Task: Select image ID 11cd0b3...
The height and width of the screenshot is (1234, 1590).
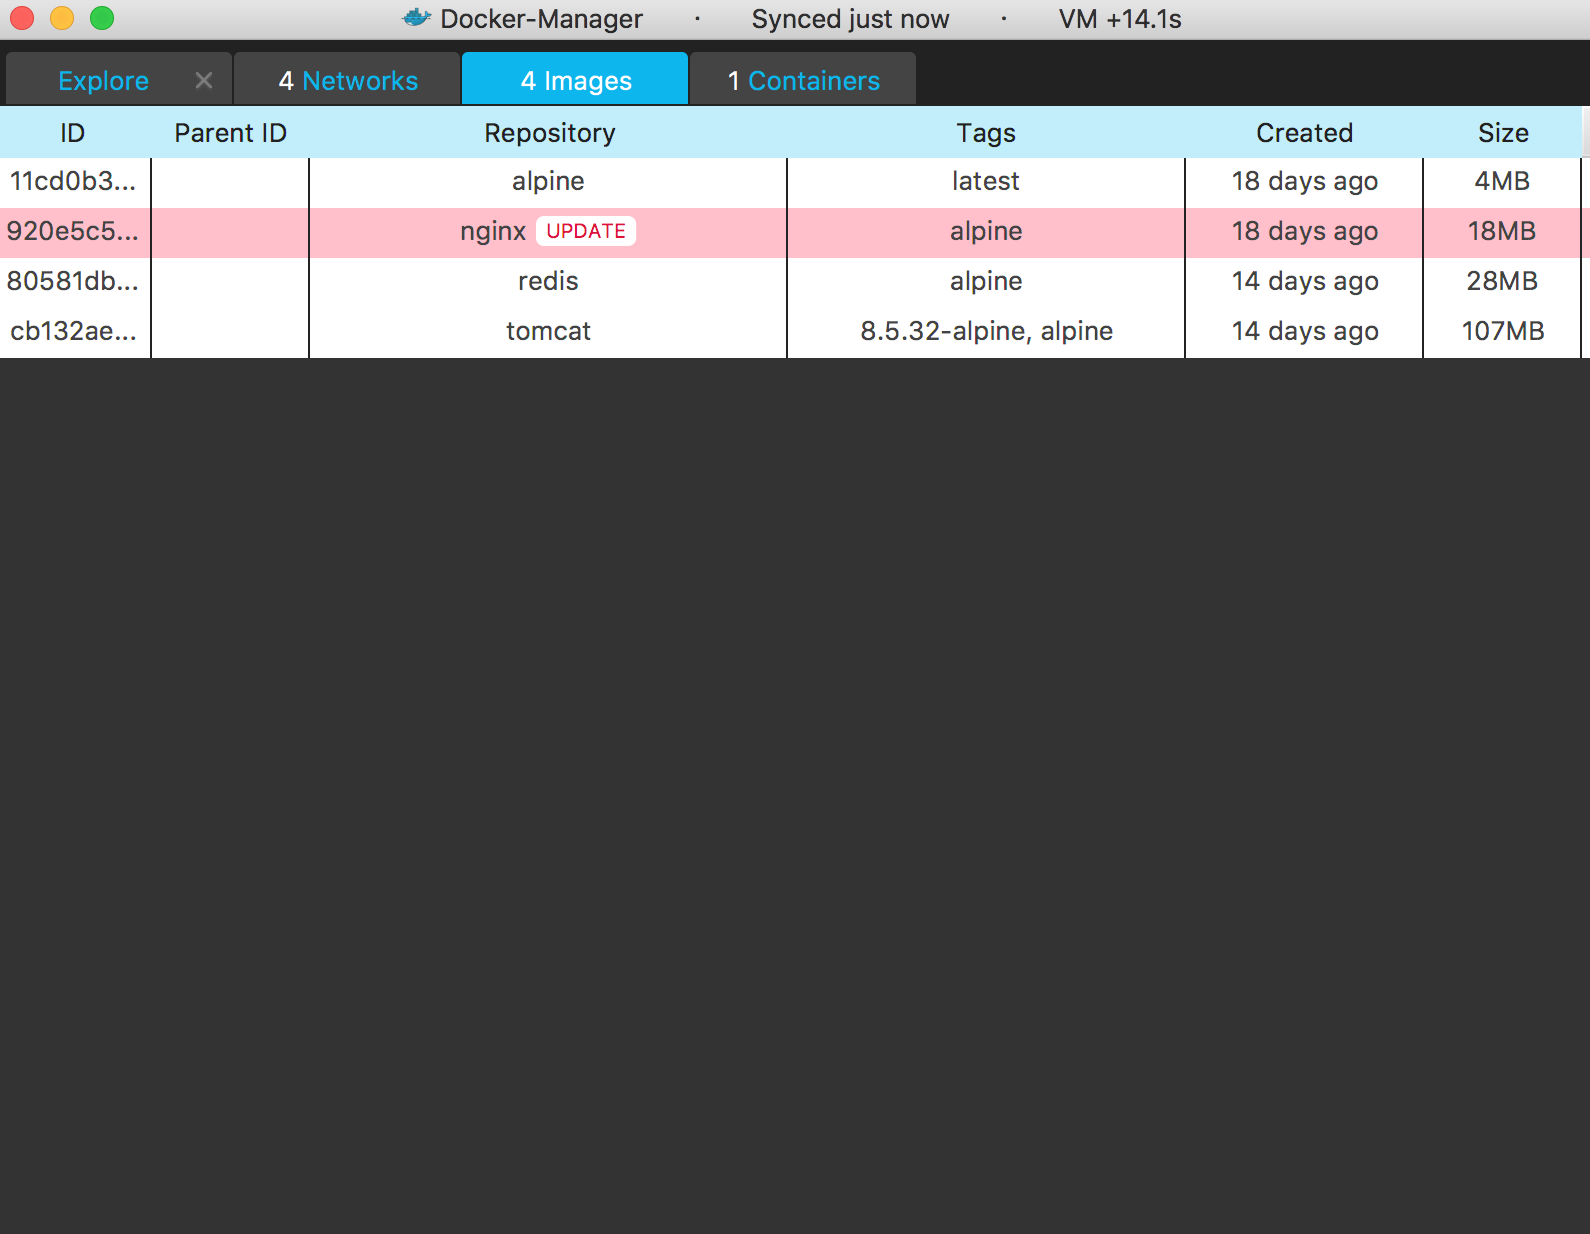Action: point(73,181)
